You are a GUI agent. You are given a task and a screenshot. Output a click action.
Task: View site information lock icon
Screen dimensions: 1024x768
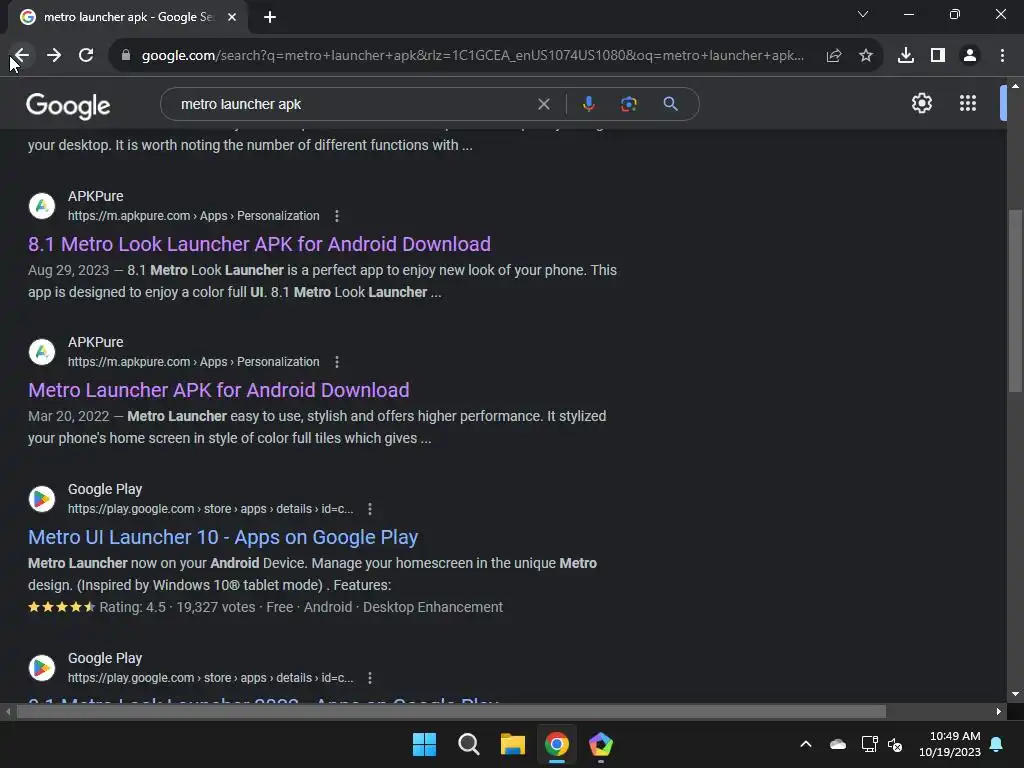126,56
